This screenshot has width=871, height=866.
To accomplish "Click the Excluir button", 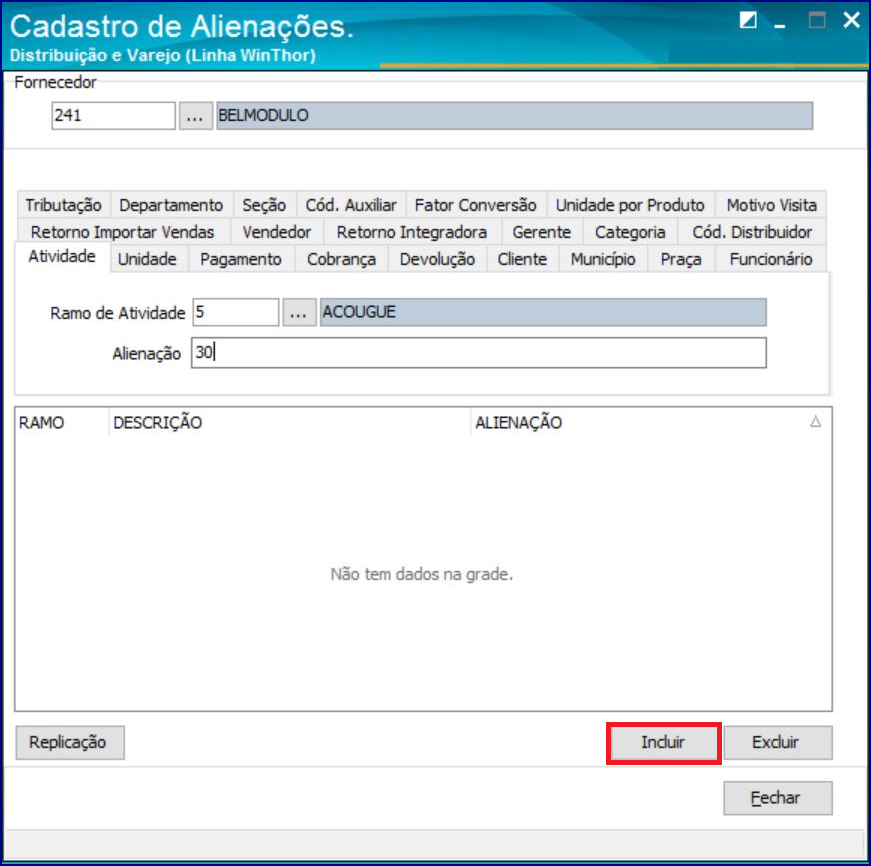I will pyautogui.click(x=777, y=742).
